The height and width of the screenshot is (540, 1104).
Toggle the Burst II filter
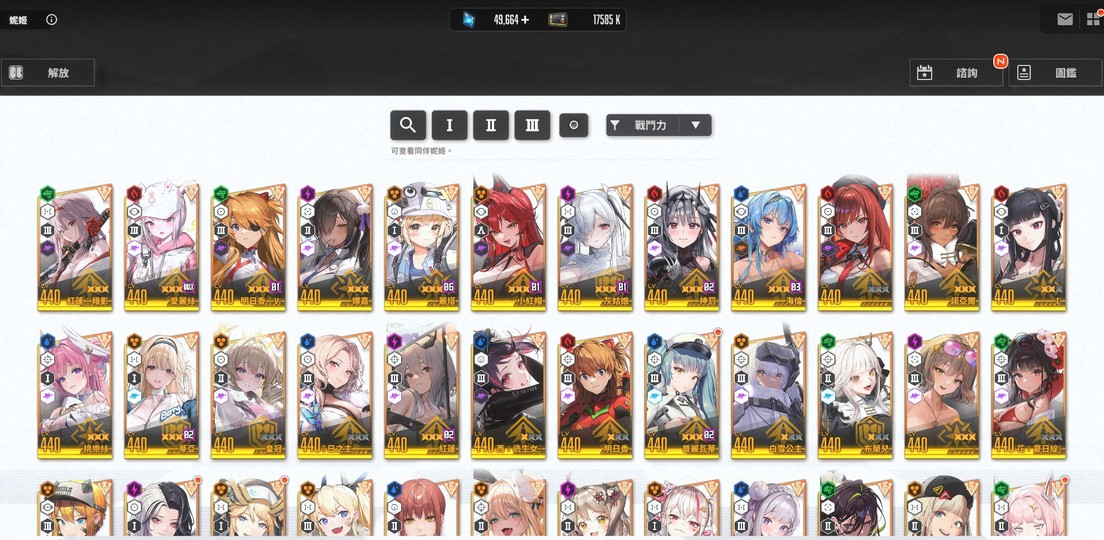(x=491, y=125)
